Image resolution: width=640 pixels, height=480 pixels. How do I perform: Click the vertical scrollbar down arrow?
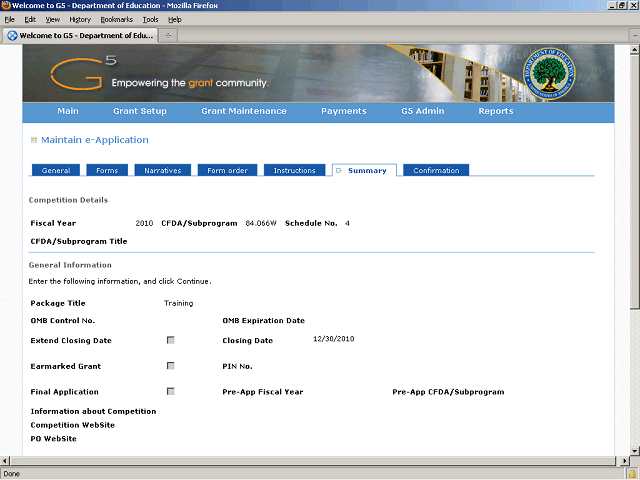(634, 451)
